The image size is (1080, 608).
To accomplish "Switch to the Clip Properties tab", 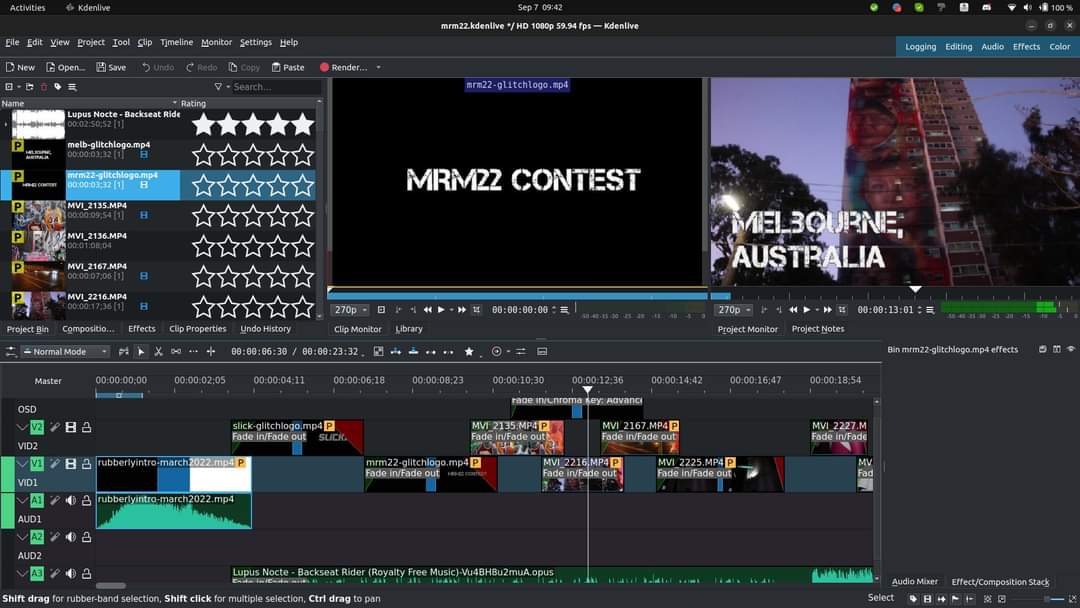I will pyautogui.click(x=198, y=328).
